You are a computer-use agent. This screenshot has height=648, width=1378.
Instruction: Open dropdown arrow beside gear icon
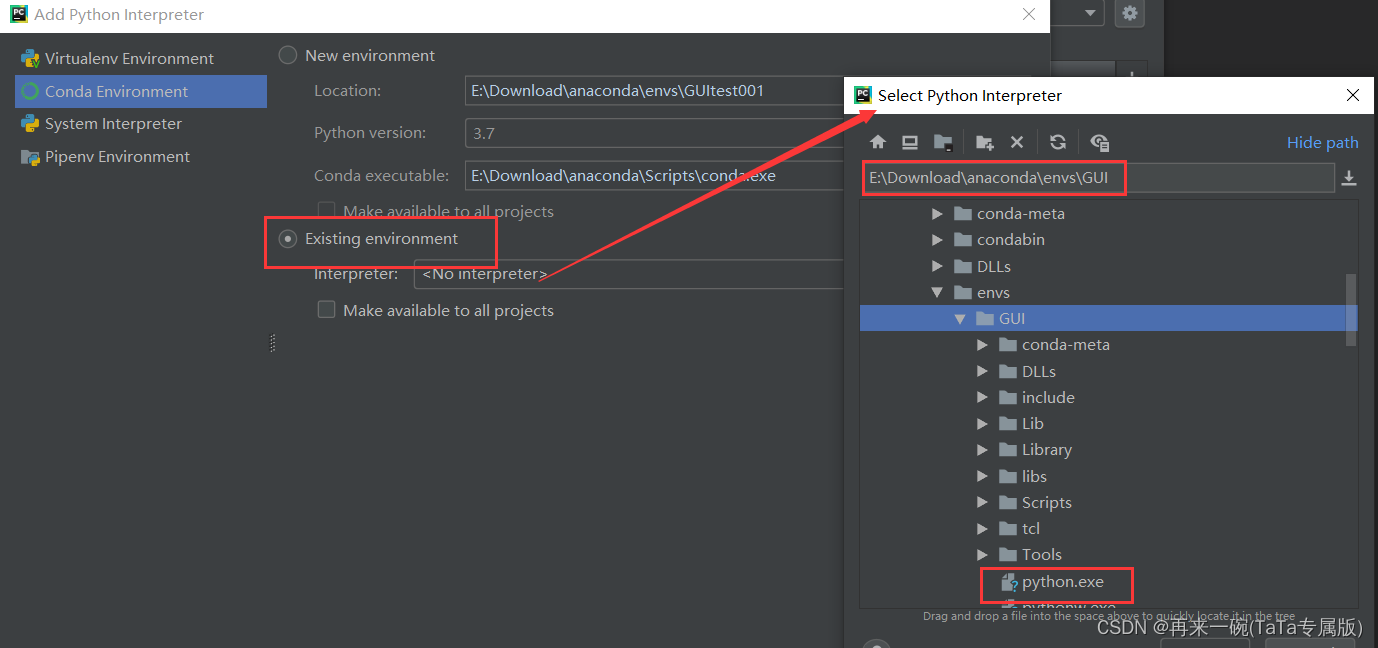point(1090,13)
